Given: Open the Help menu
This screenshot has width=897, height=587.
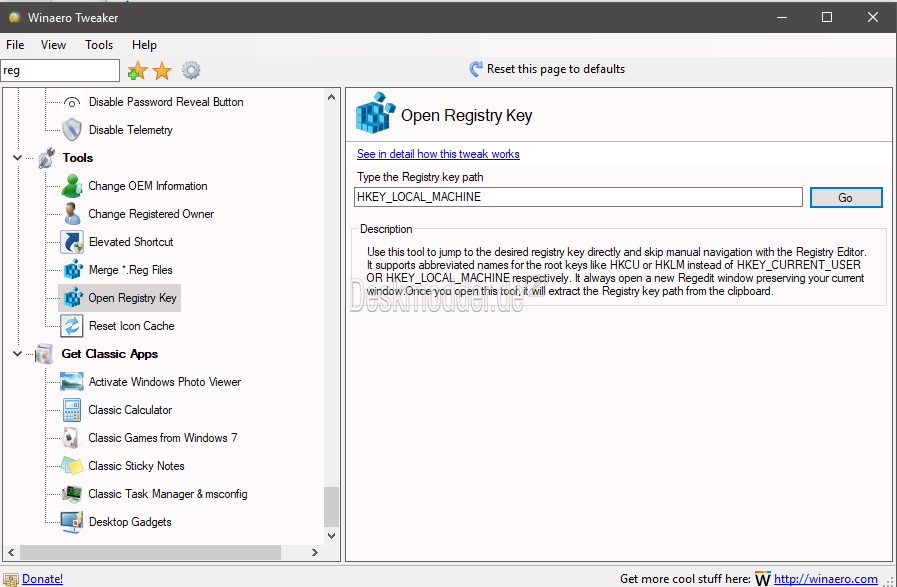Looking at the screenshot, I should coord(144,45).
